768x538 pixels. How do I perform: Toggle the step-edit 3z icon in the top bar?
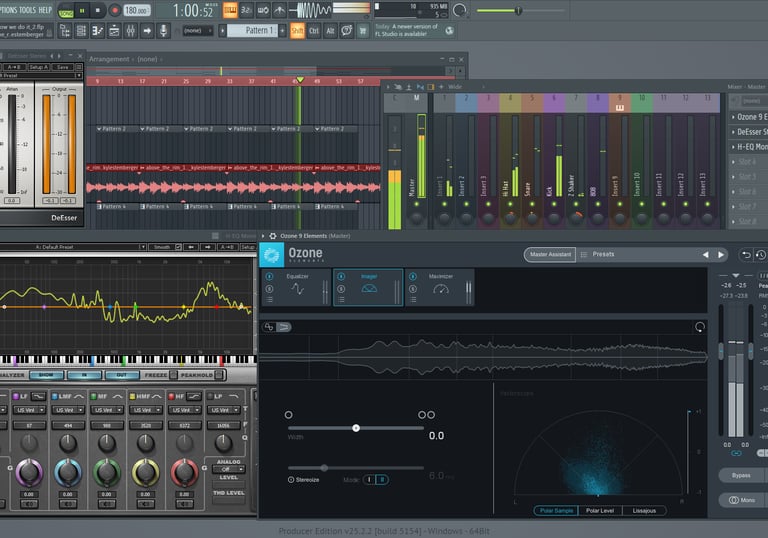(x=246, y=10)
